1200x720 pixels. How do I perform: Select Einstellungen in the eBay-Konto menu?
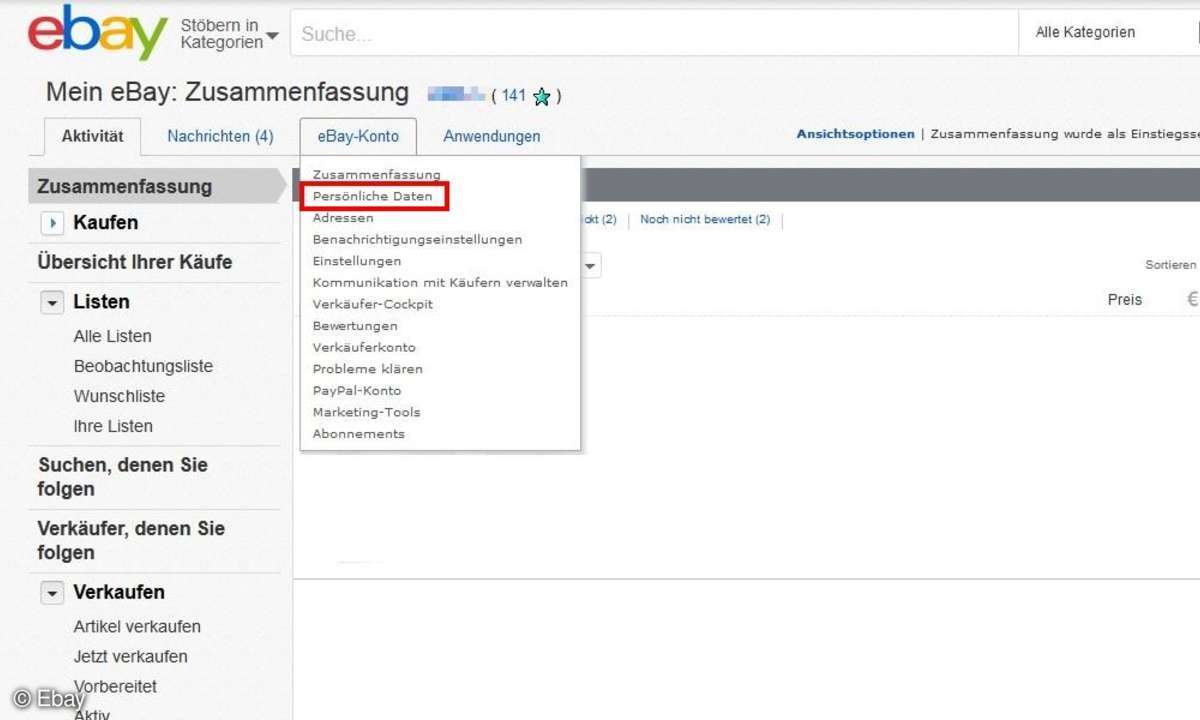tap(357, 261)
